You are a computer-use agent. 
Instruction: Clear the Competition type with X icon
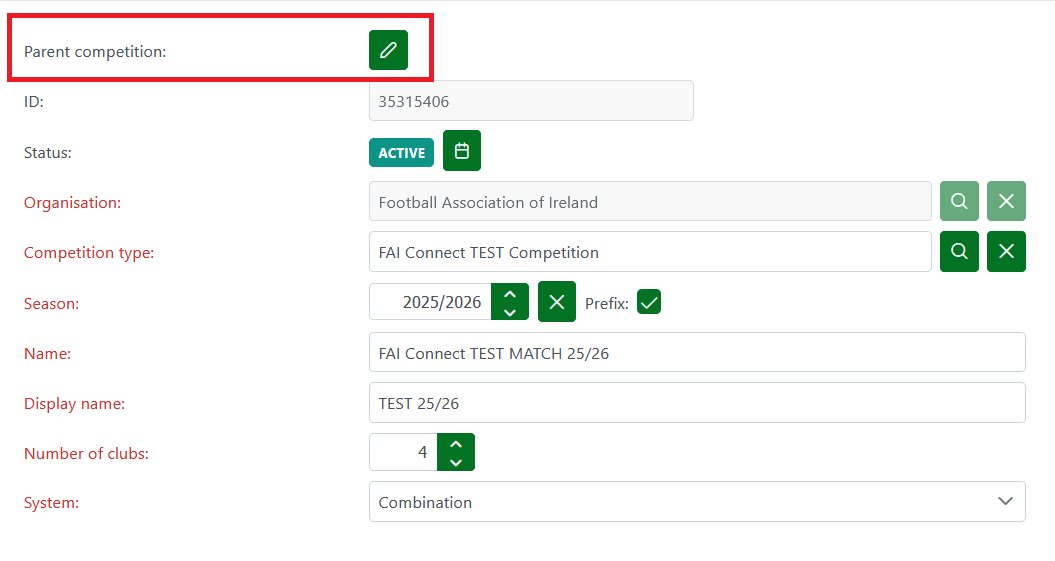[1006, 251]
